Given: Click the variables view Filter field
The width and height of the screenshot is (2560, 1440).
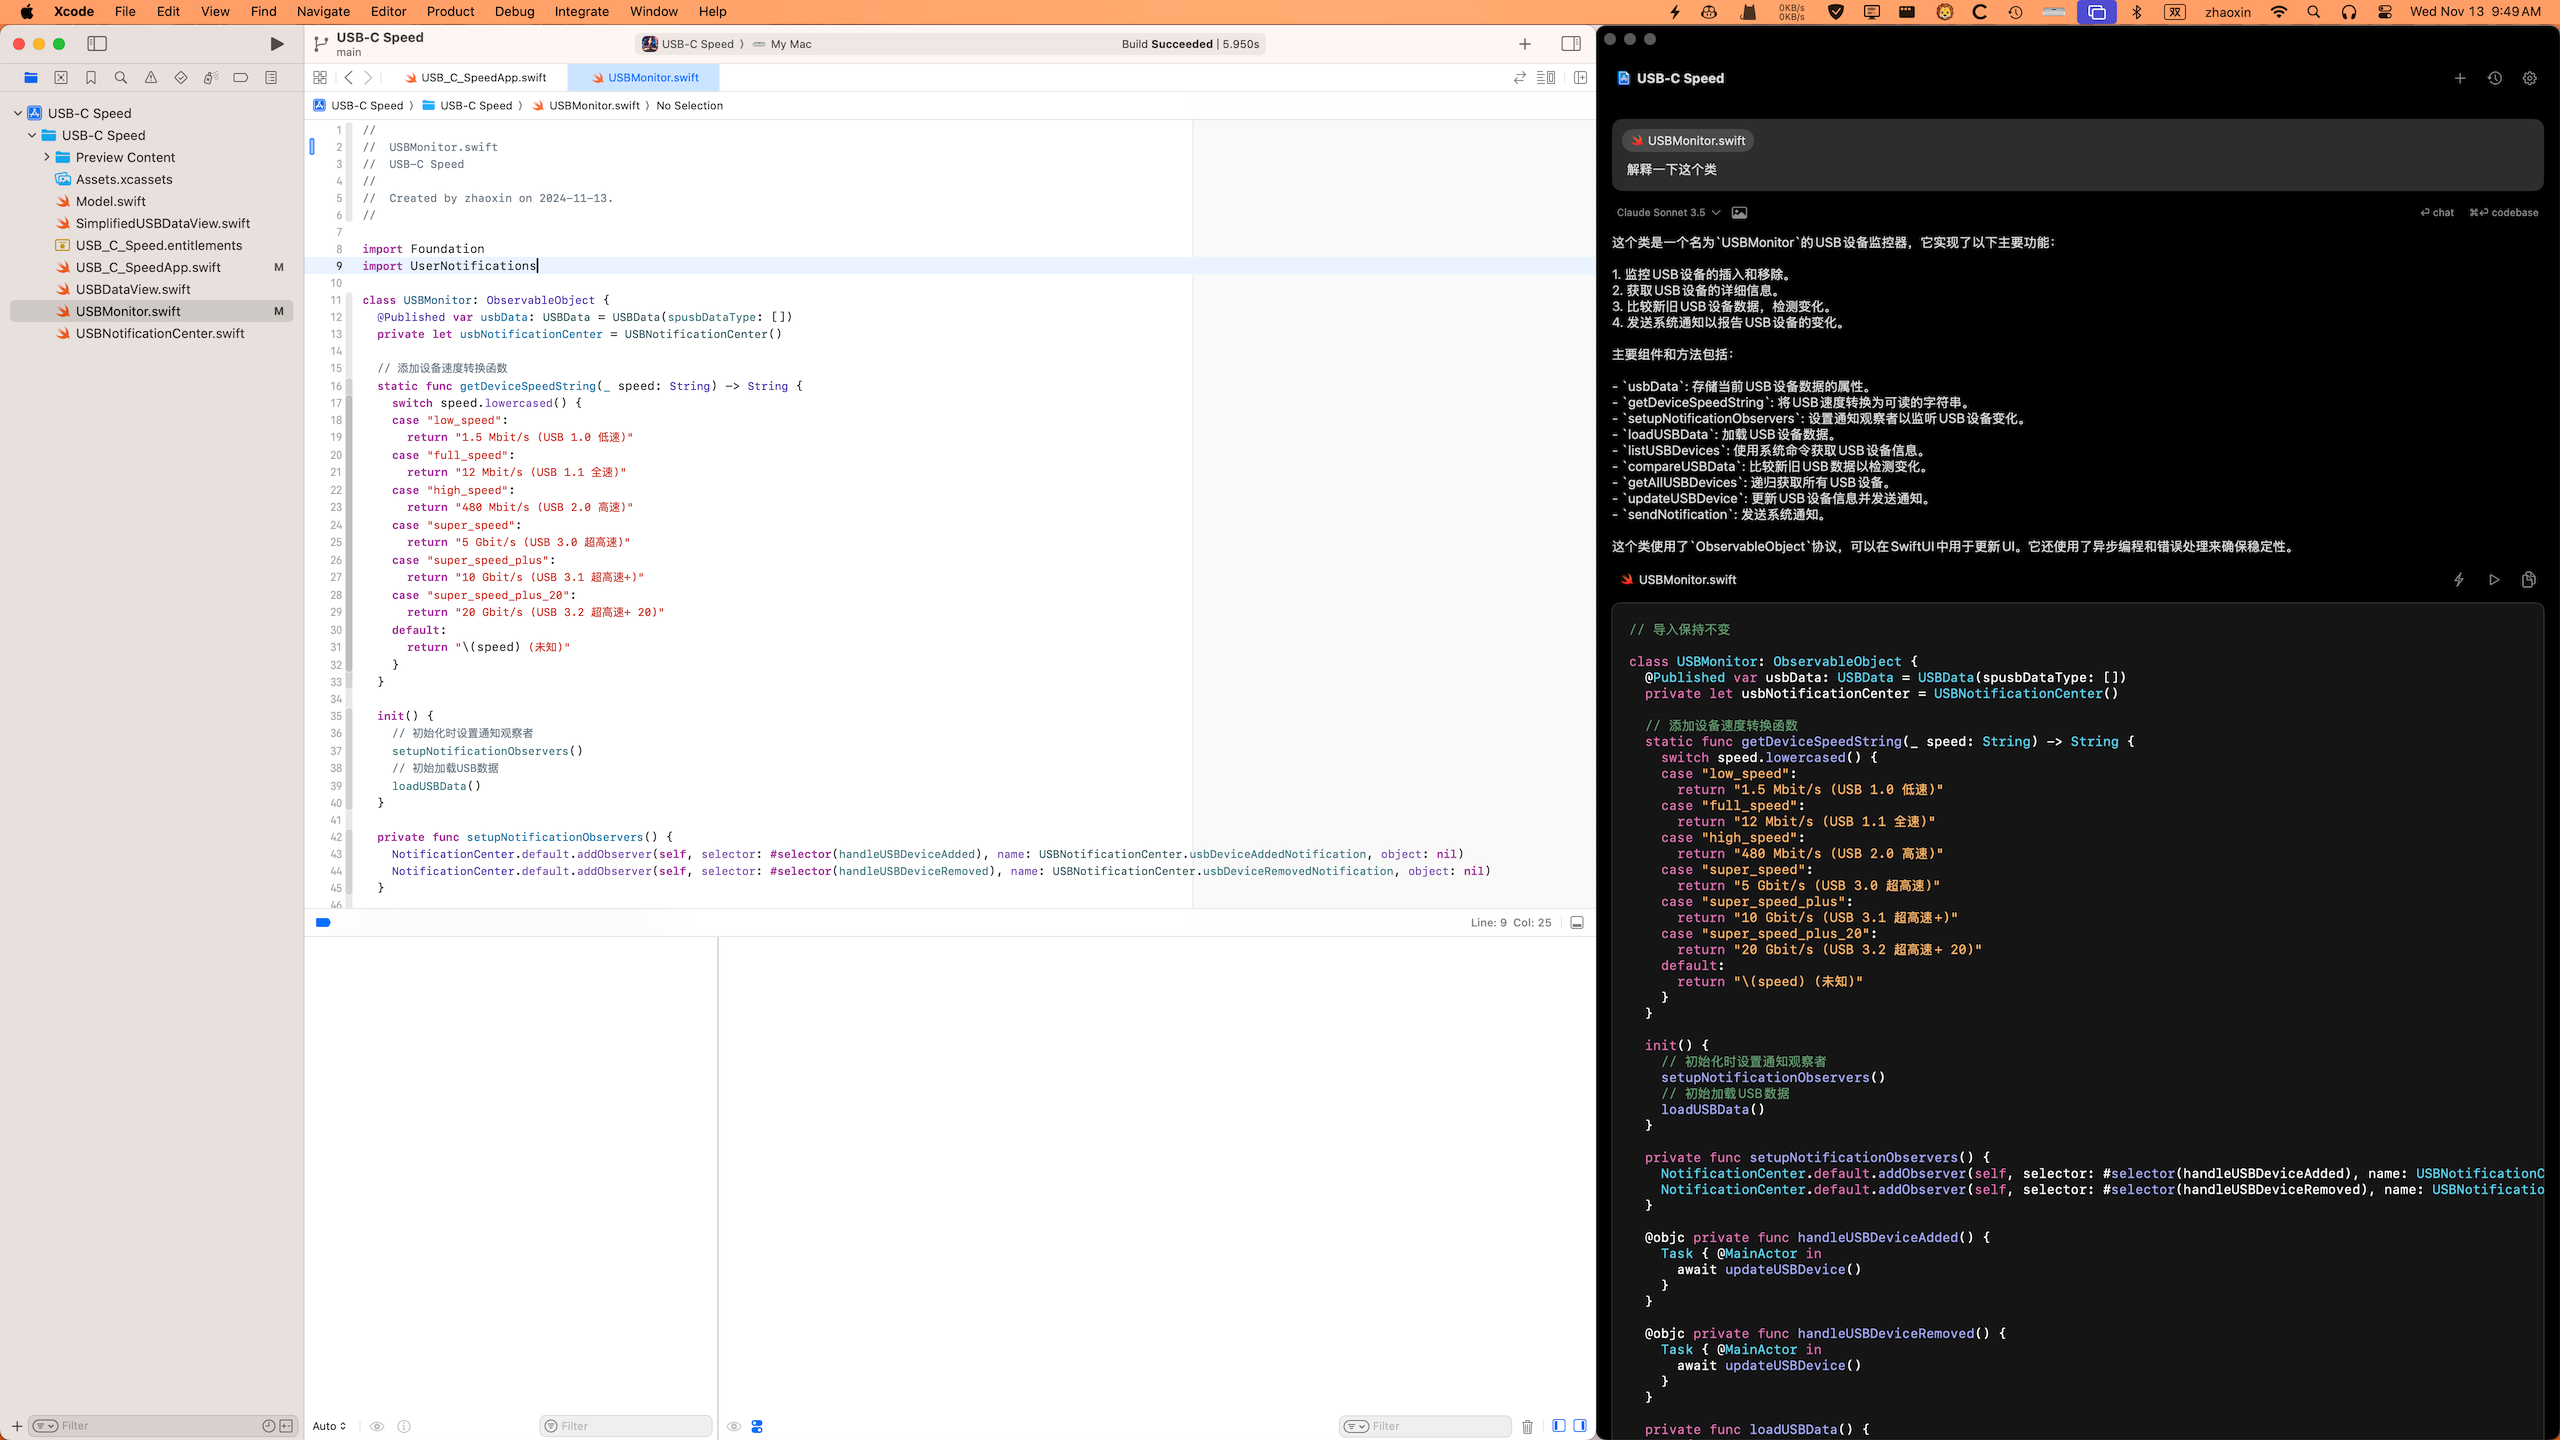Looking at the screenshot, I should [x=626, y=1426].
